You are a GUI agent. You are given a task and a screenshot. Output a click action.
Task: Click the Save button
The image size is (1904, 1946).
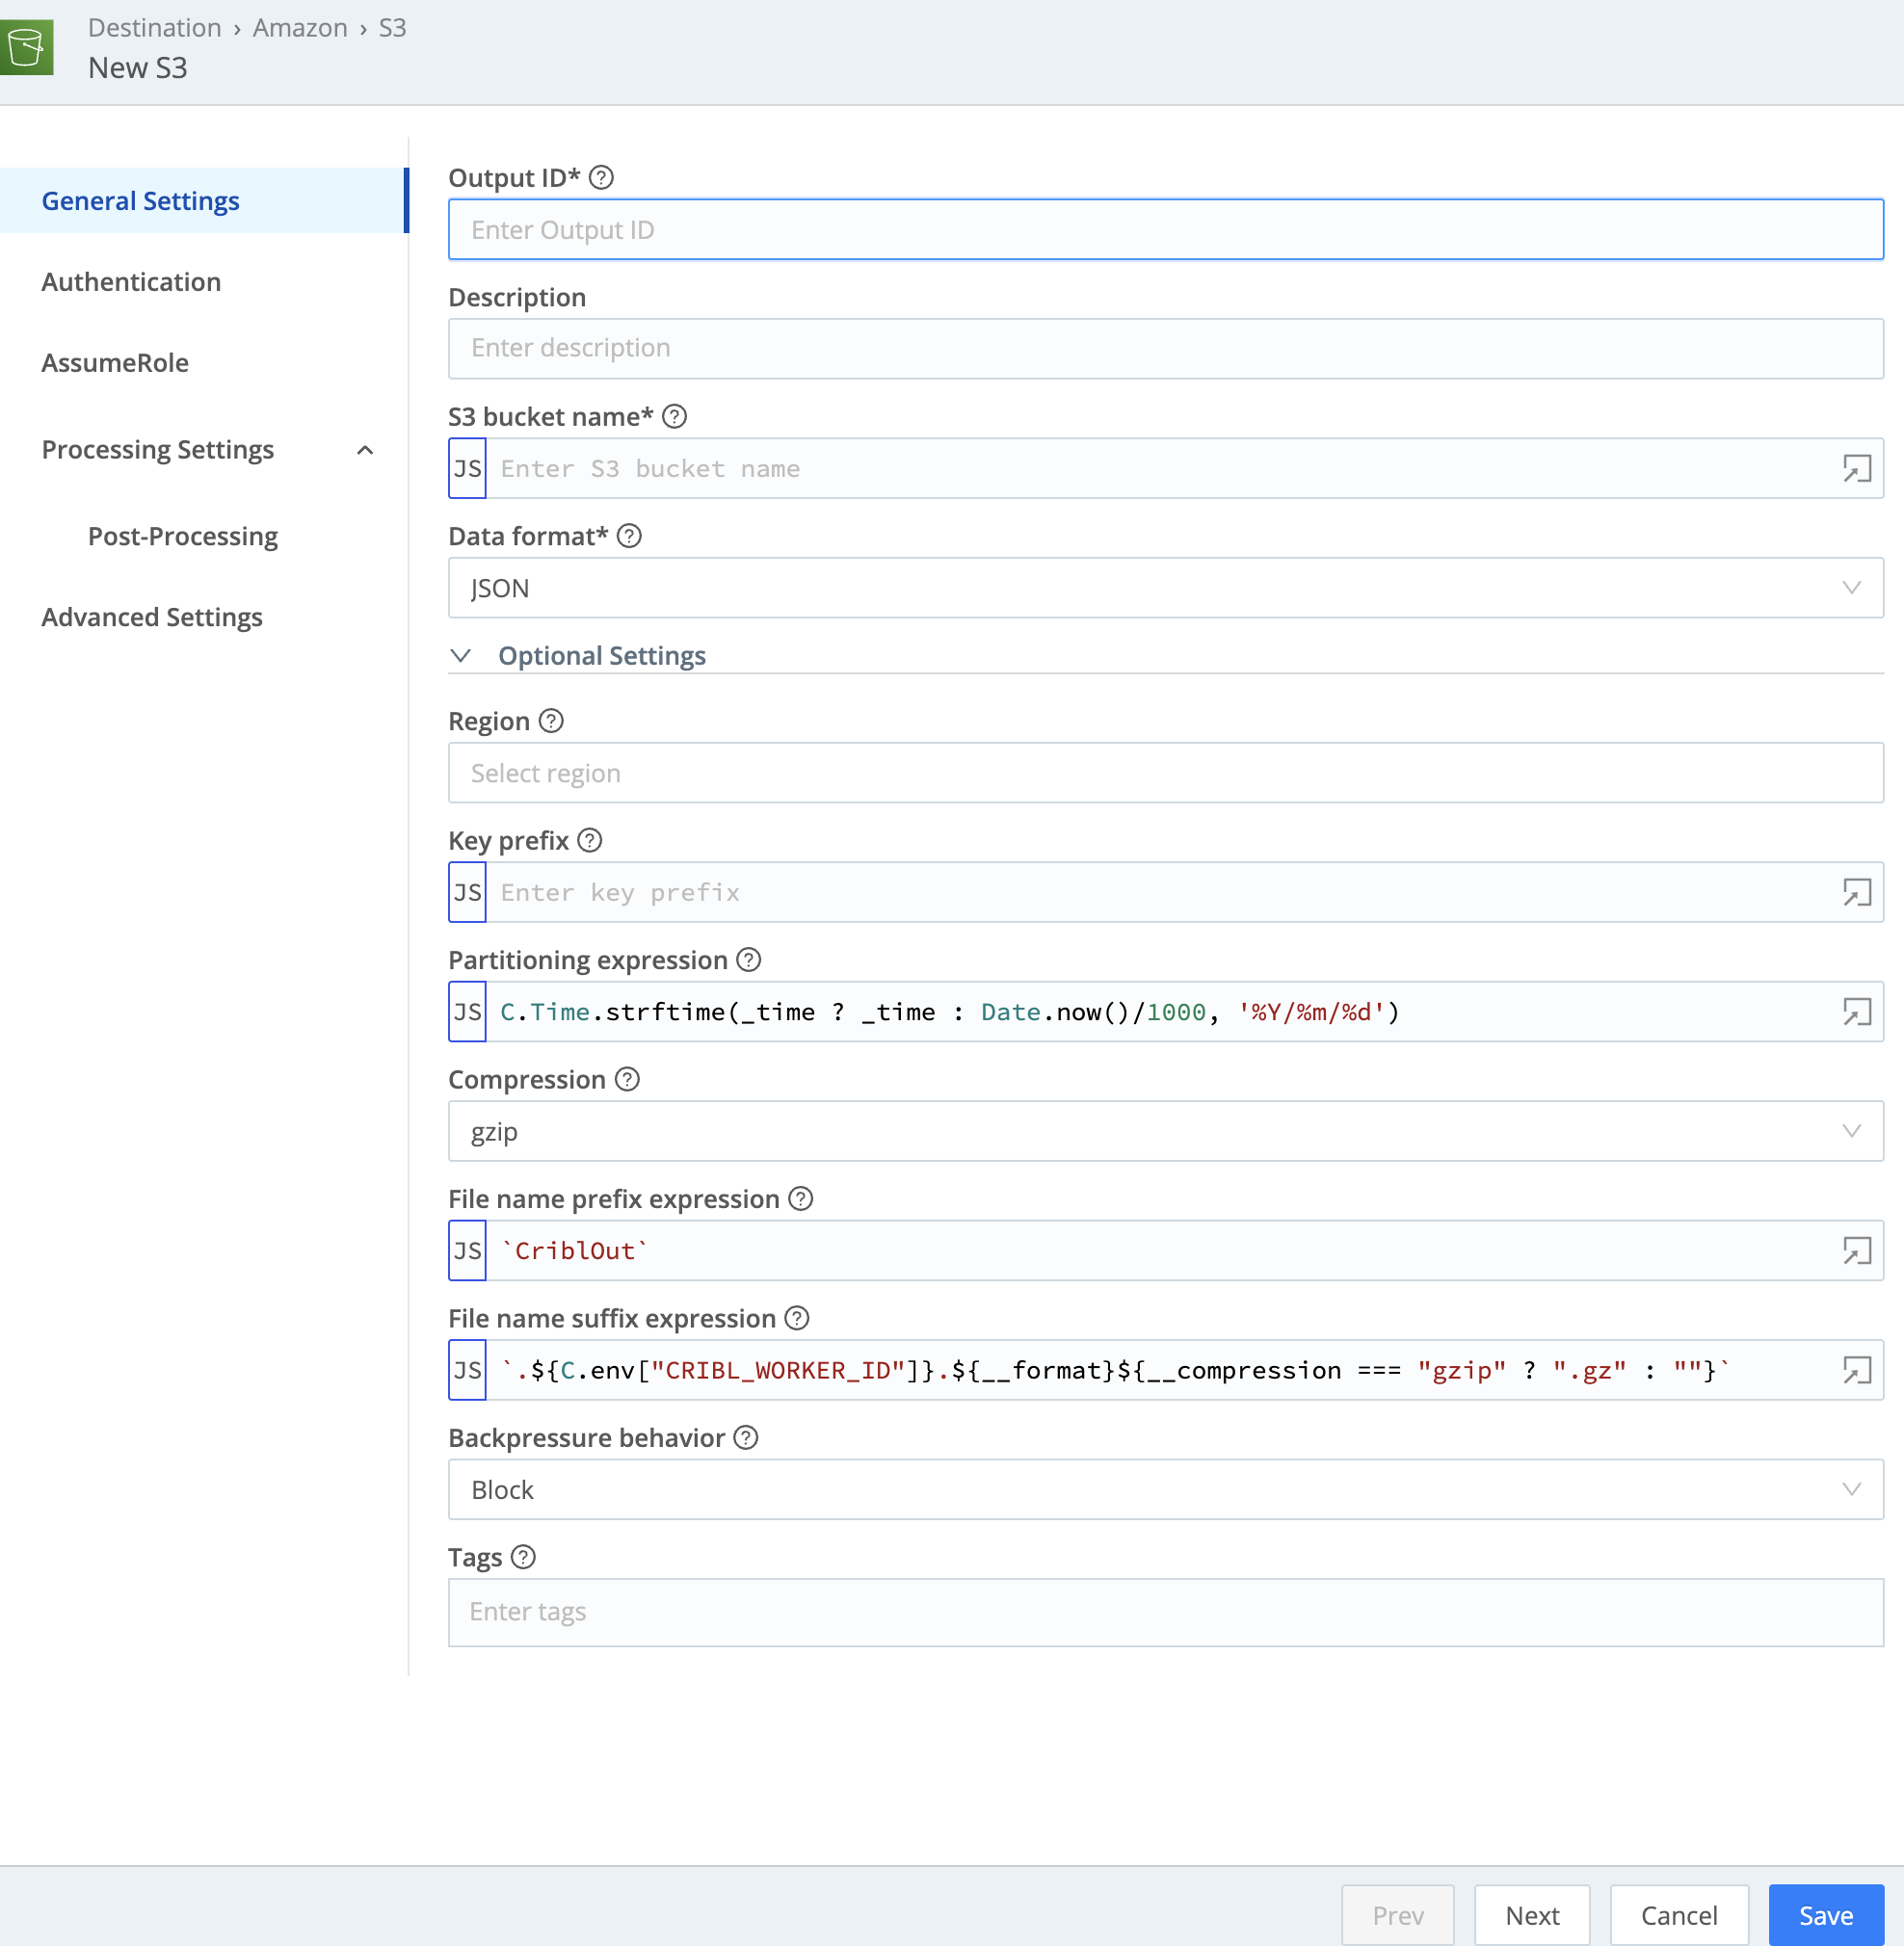point(1826,1915)
